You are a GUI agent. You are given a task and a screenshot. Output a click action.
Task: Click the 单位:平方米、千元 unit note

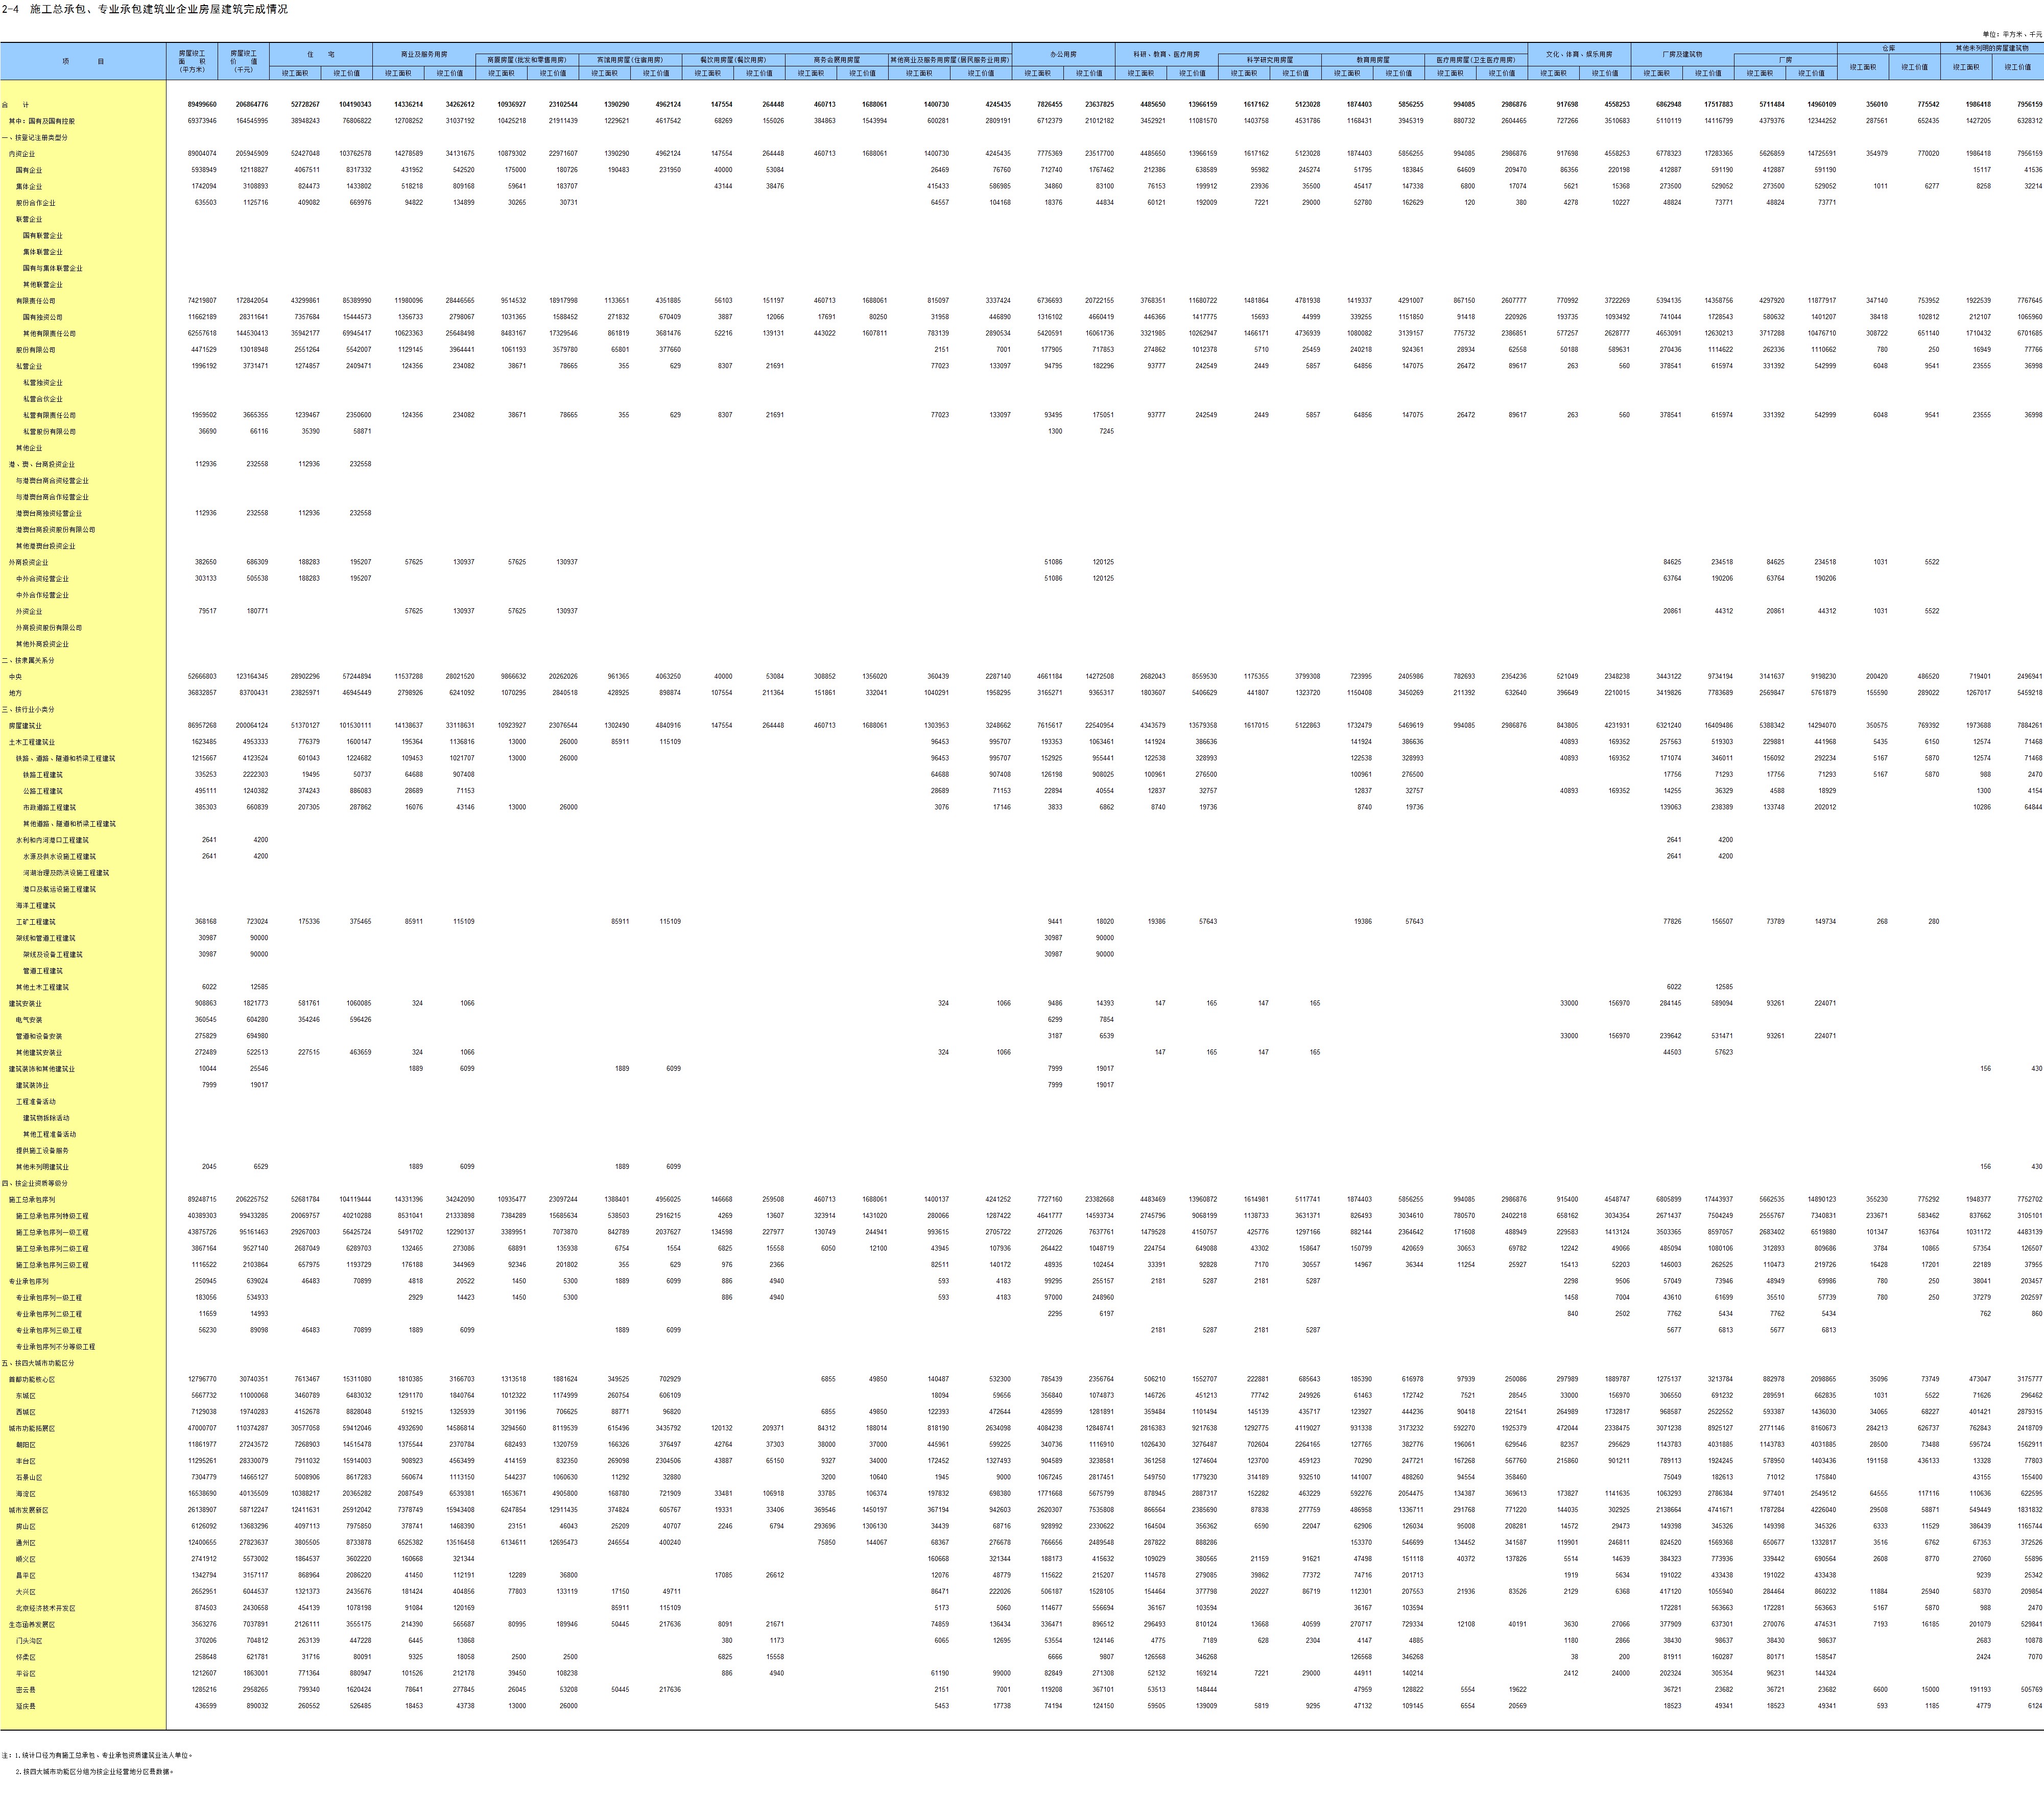(x=2012, y=34)
